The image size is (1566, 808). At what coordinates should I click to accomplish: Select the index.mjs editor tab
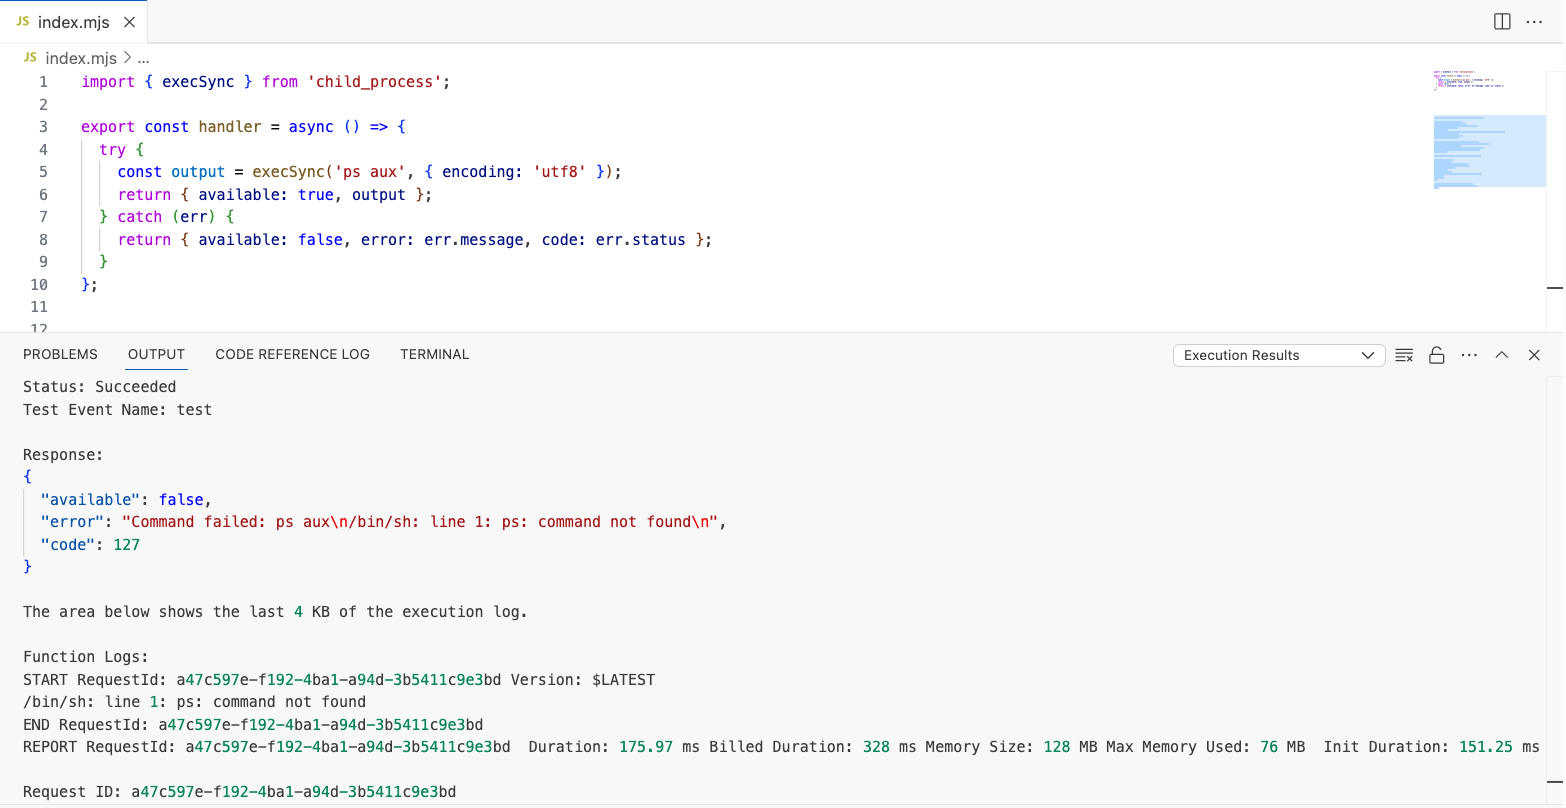point(73,22)
